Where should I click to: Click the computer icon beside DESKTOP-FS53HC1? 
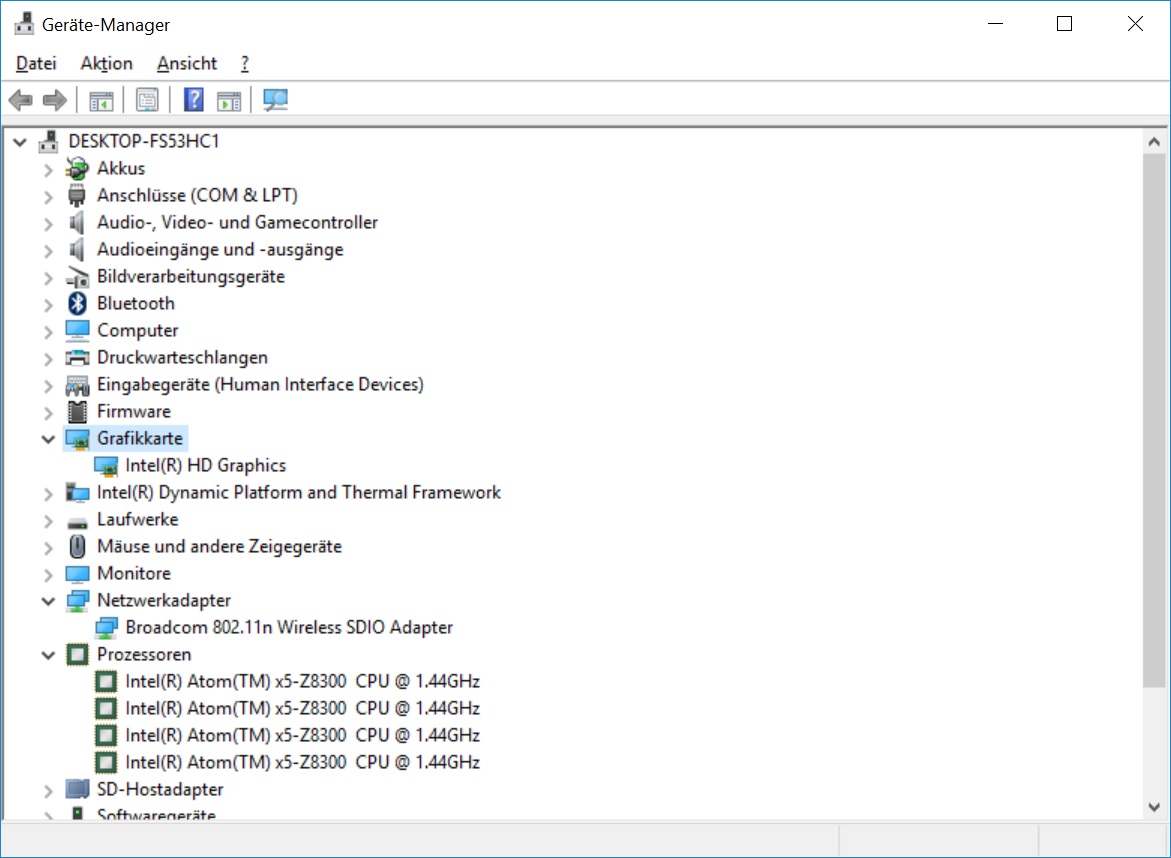(49, 141)
